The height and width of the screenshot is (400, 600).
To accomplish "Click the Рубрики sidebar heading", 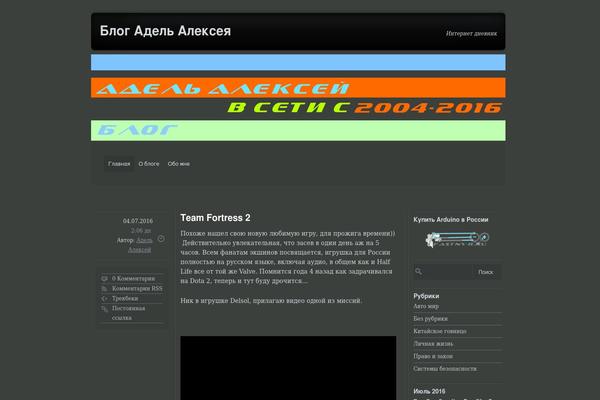I will (426, 296).
